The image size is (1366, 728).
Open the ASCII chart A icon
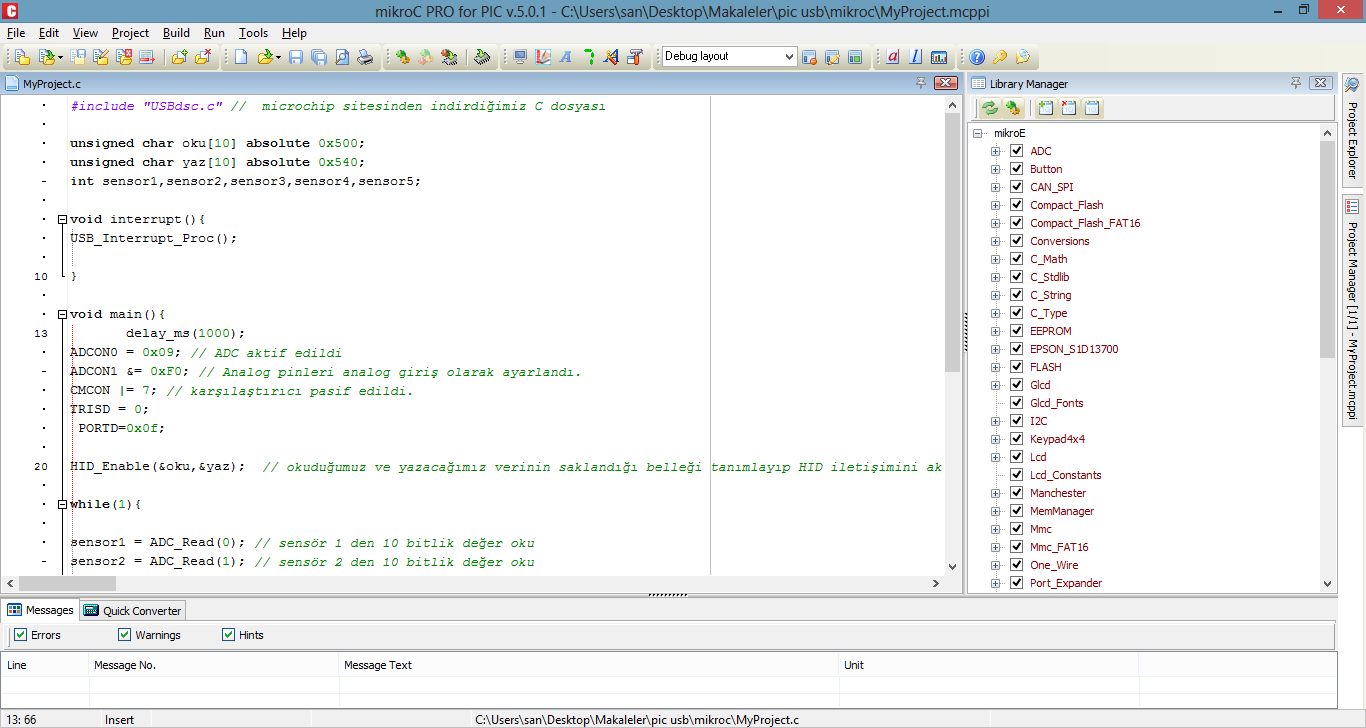tap(565, 57)
